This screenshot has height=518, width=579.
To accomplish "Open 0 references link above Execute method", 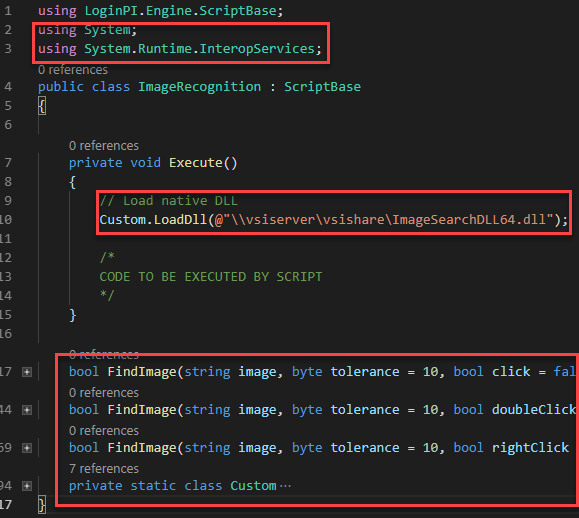I will click(x=104, y=145).
